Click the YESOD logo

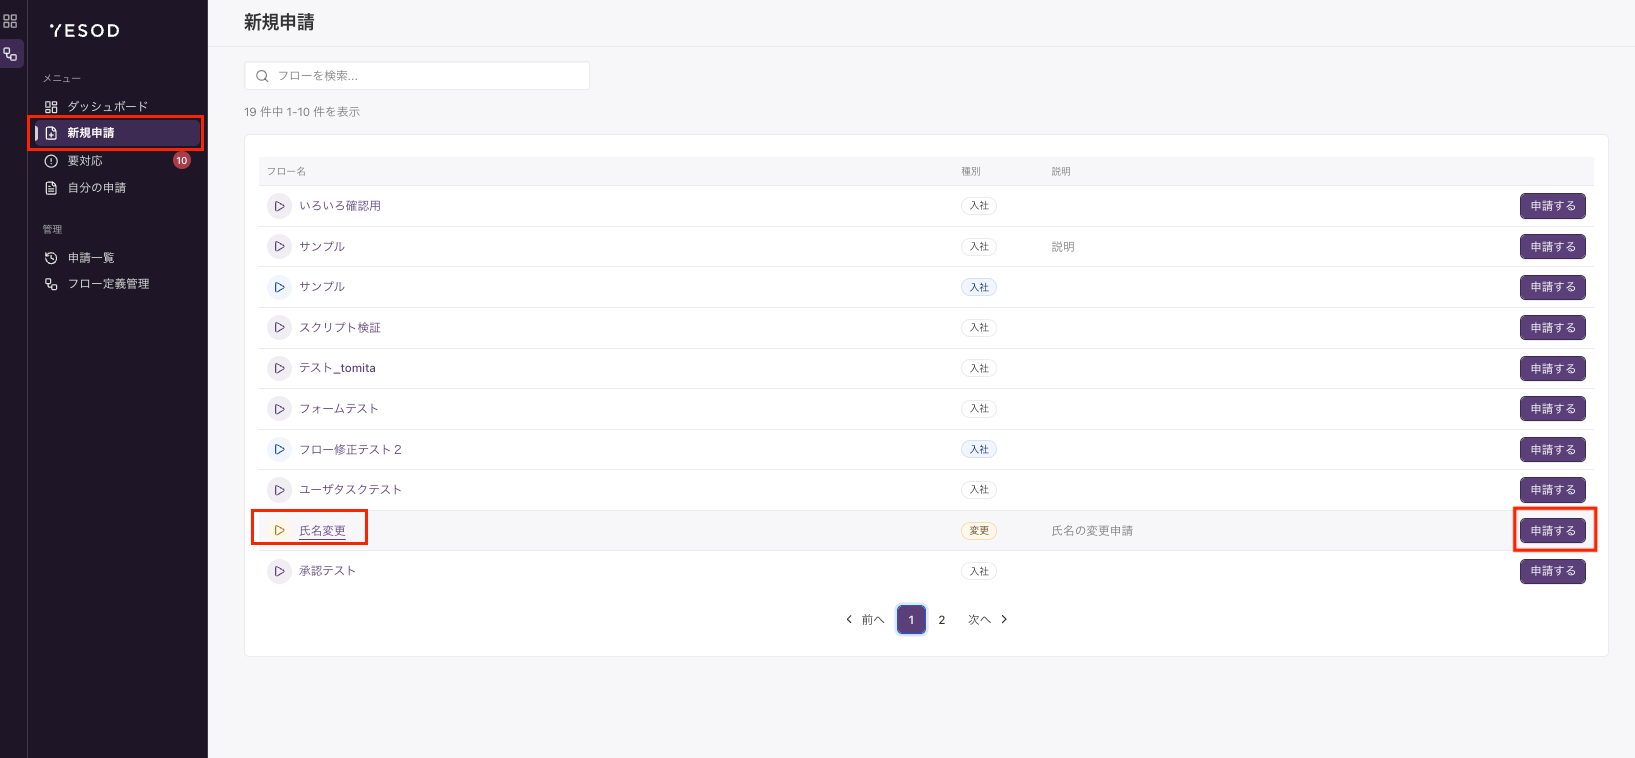85,31
